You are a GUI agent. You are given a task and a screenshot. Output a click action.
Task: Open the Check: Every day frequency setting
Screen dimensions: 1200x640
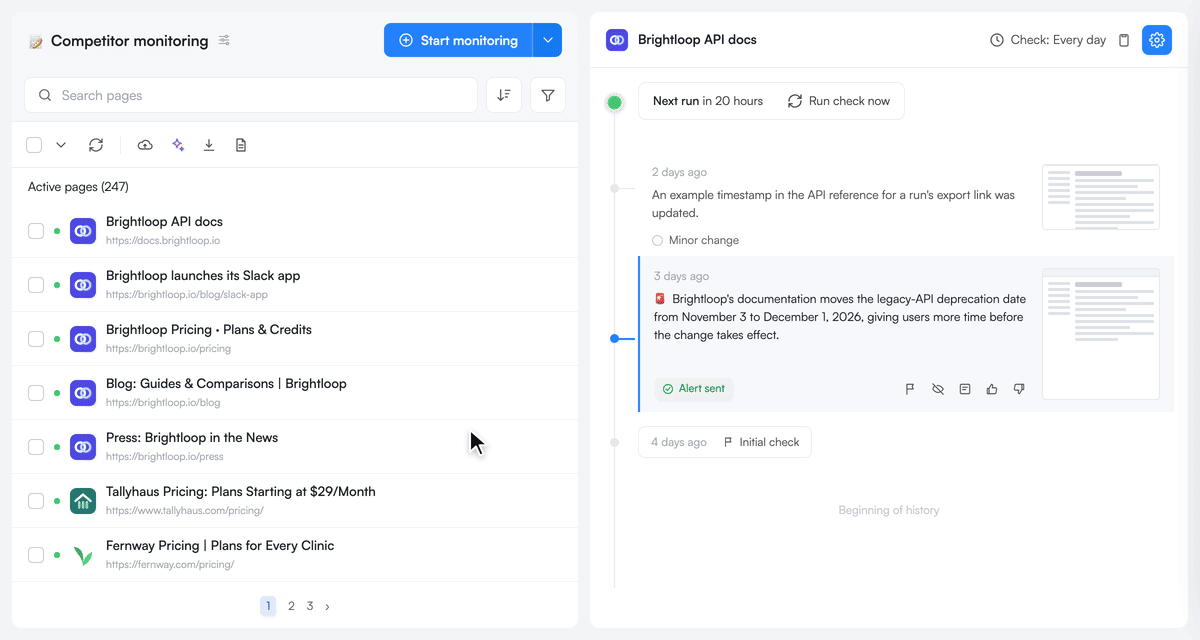(x=1048, y=40)
